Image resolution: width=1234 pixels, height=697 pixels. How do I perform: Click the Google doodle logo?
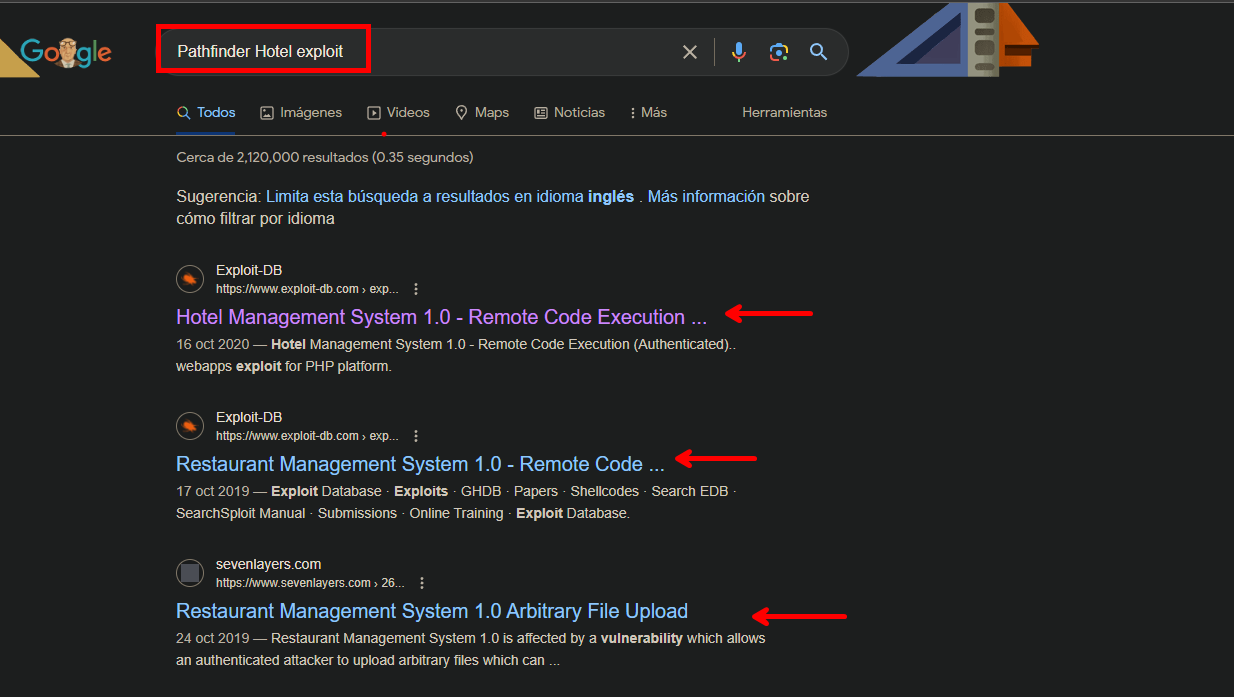coord(66,53)
